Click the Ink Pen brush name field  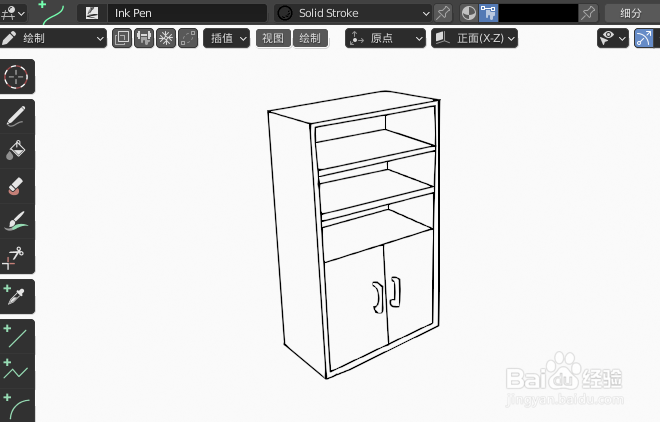point(187,13)
